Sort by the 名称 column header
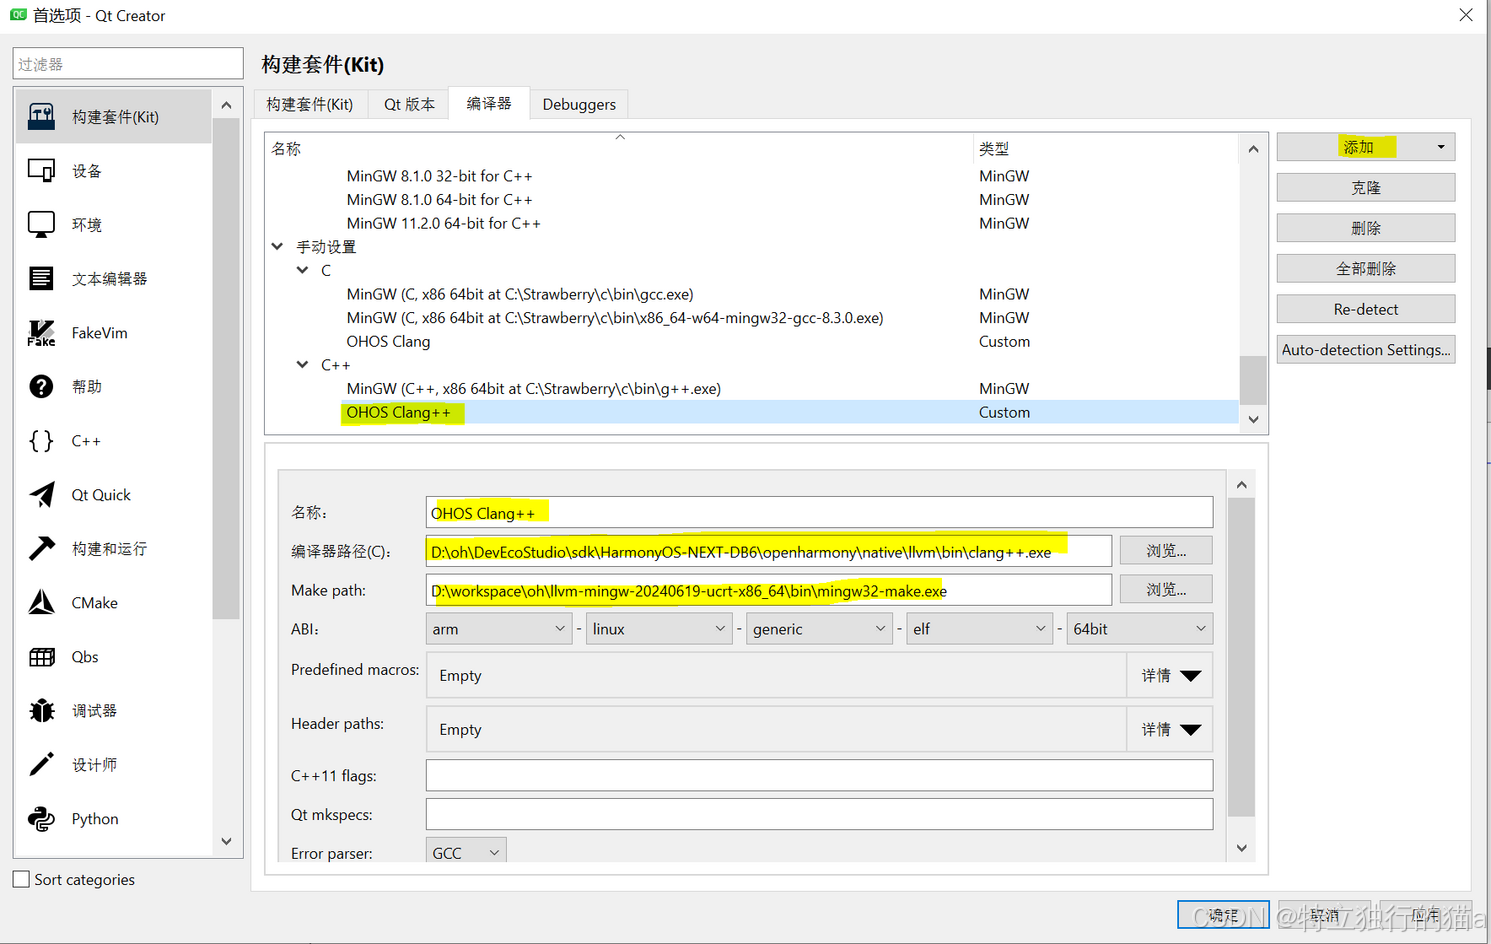 point(619,148)
